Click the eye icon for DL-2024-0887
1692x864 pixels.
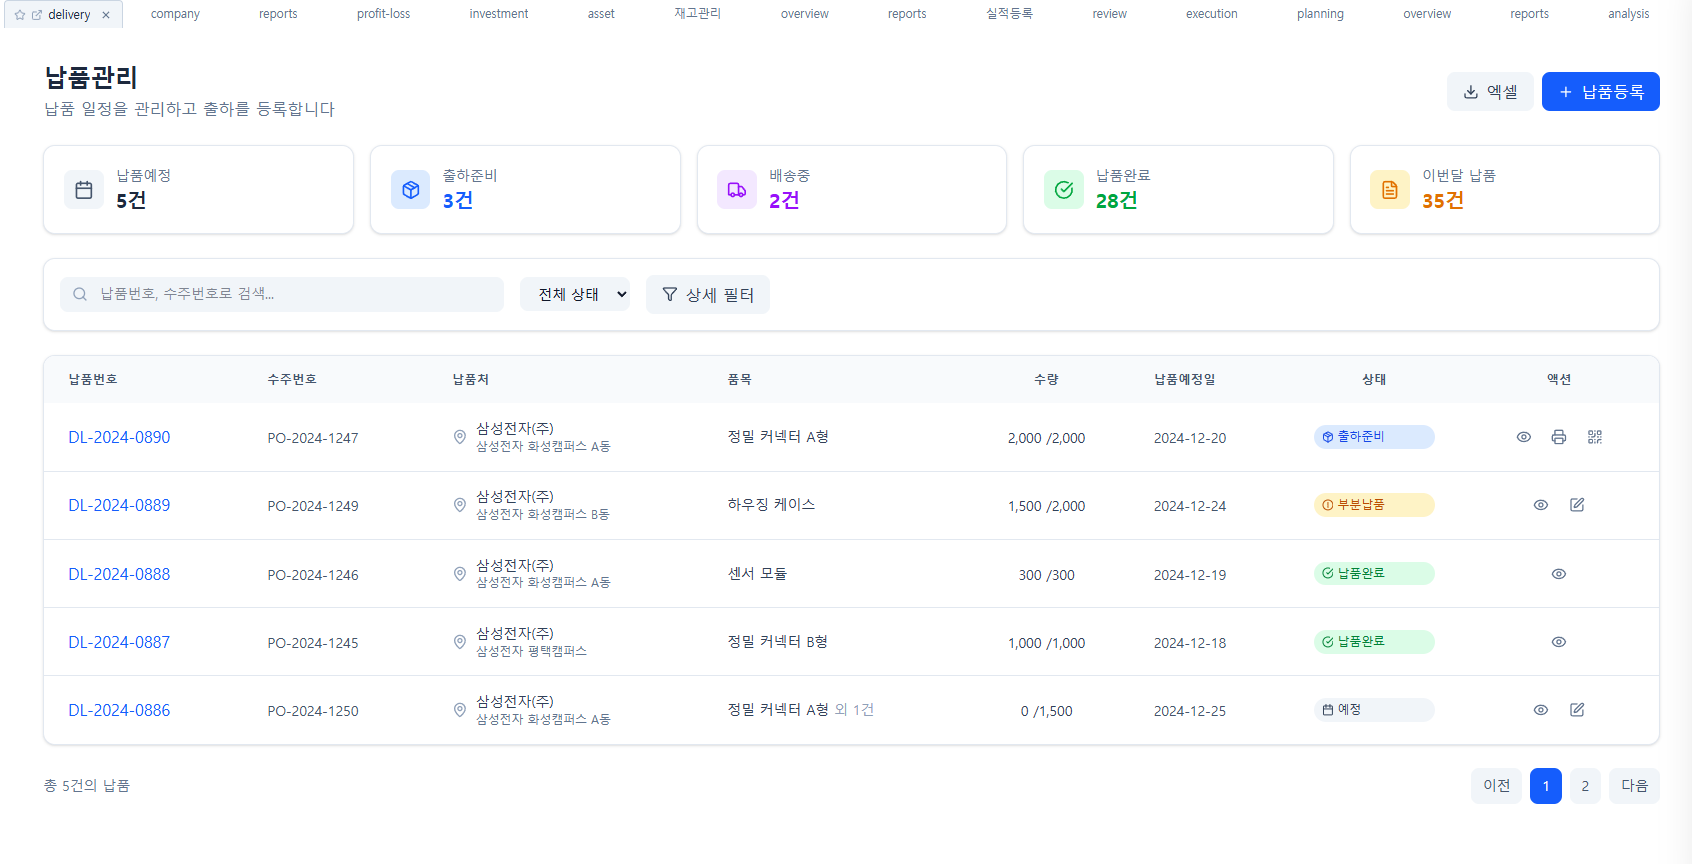(1558, 642)
